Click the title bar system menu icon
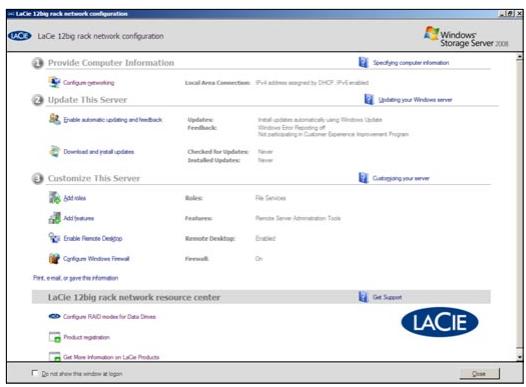 [x=11, y=14]
